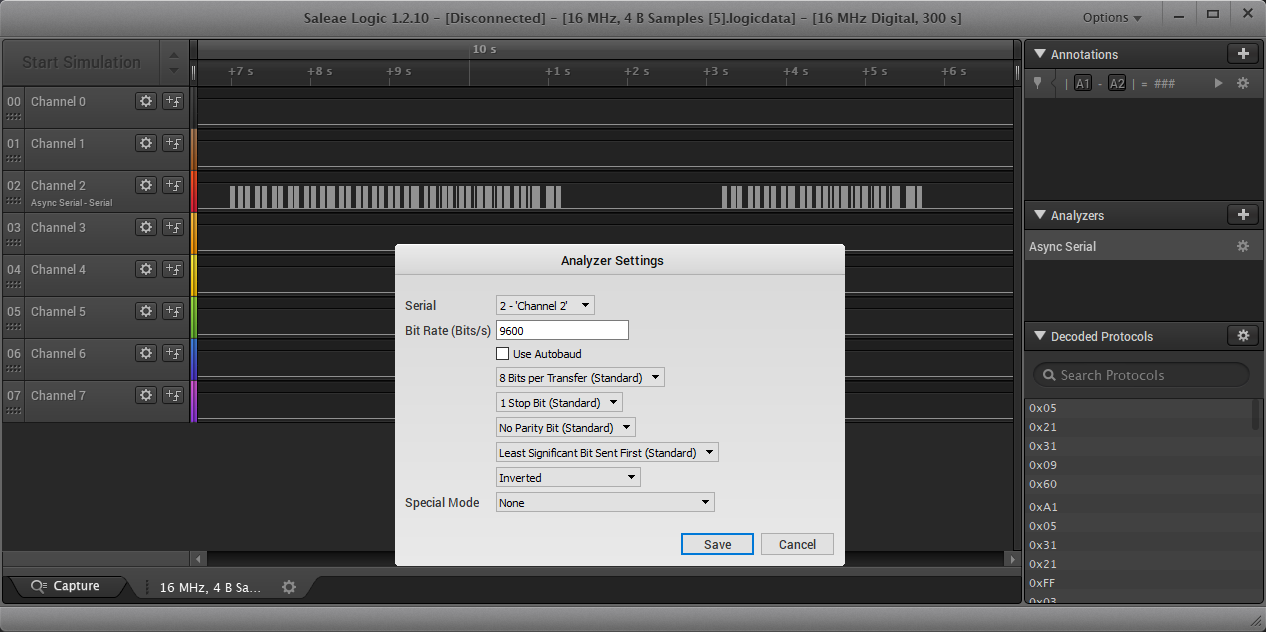This screenshot has width=1266, height=632.
Task: Set trigger edge on Channel 1
Action: [x=173, y=143]
